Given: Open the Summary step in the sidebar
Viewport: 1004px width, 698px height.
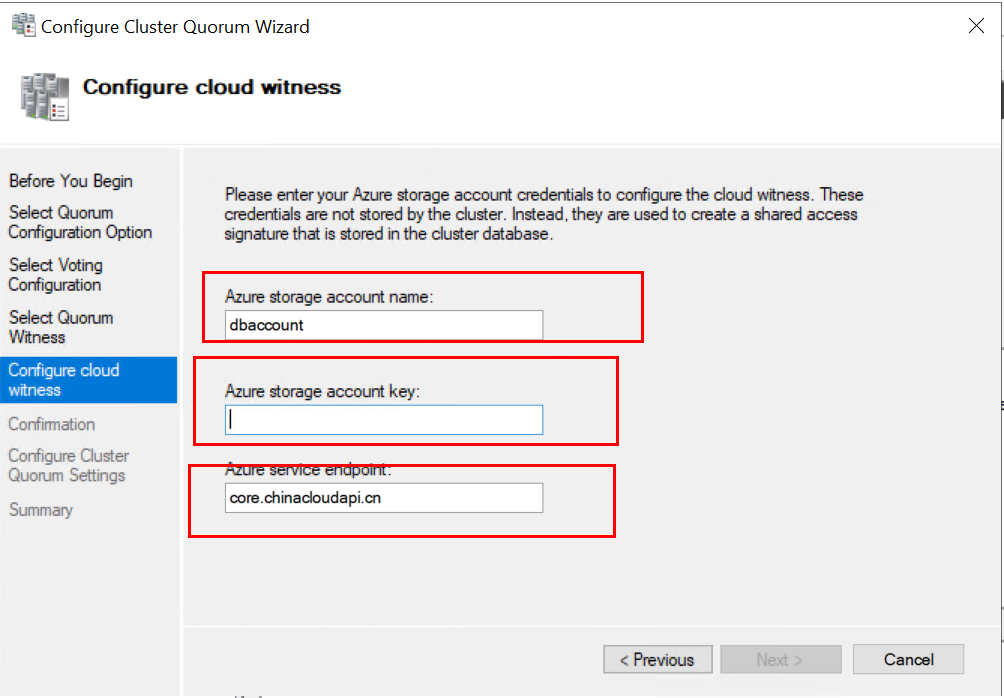Looking at the screenshot, I should [41, 510].
